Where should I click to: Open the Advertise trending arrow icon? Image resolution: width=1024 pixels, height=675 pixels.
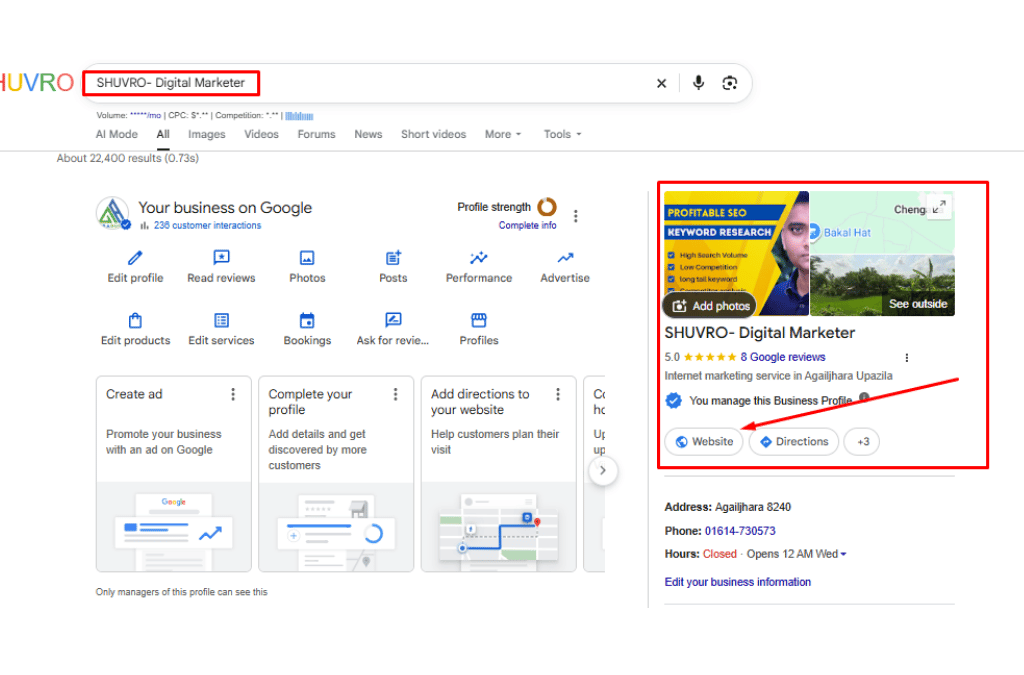pyautogui.click(x=565, y=257)
